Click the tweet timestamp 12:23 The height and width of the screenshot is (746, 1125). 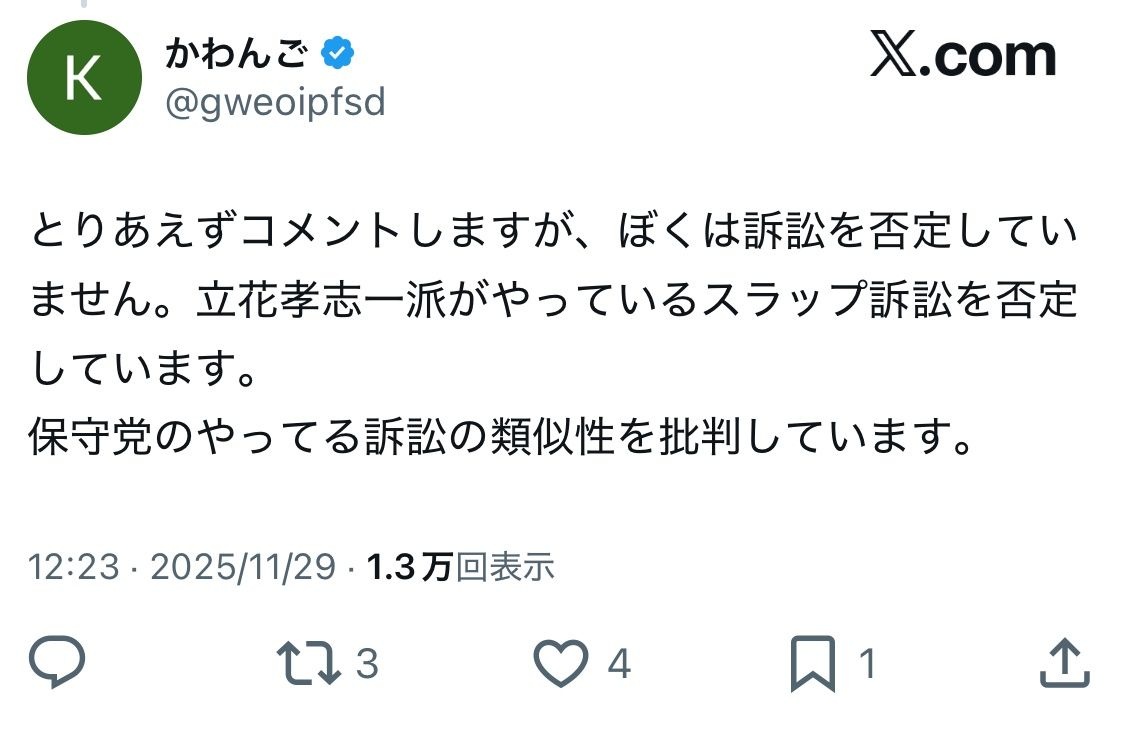pyautogui.click(x=70, y=565)
